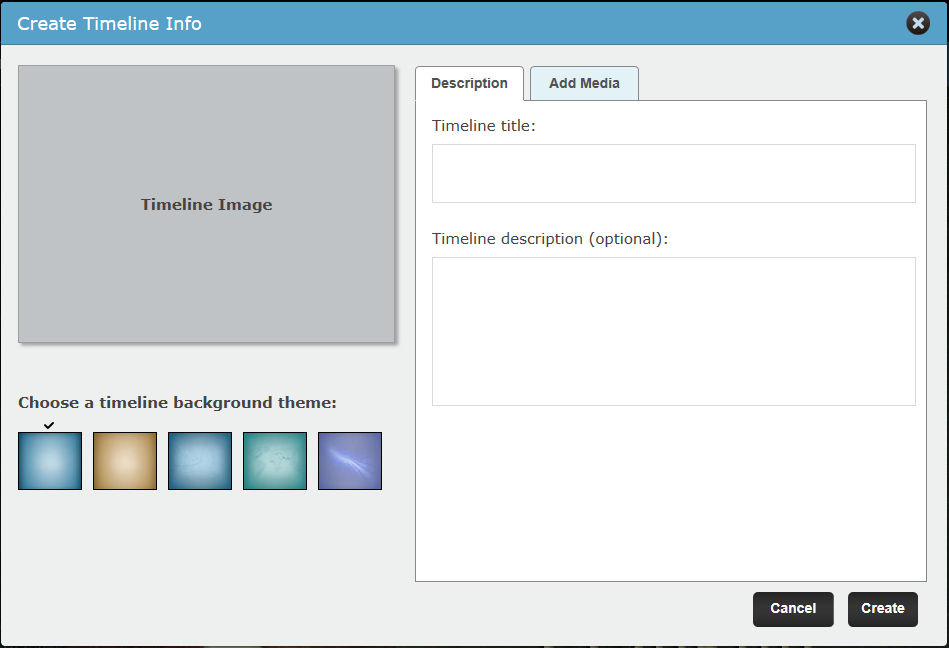Image resolution: width=949 pixels, height=648 pixels.
Task: Choose the tan beige background theme
Action: coord(125,460)
